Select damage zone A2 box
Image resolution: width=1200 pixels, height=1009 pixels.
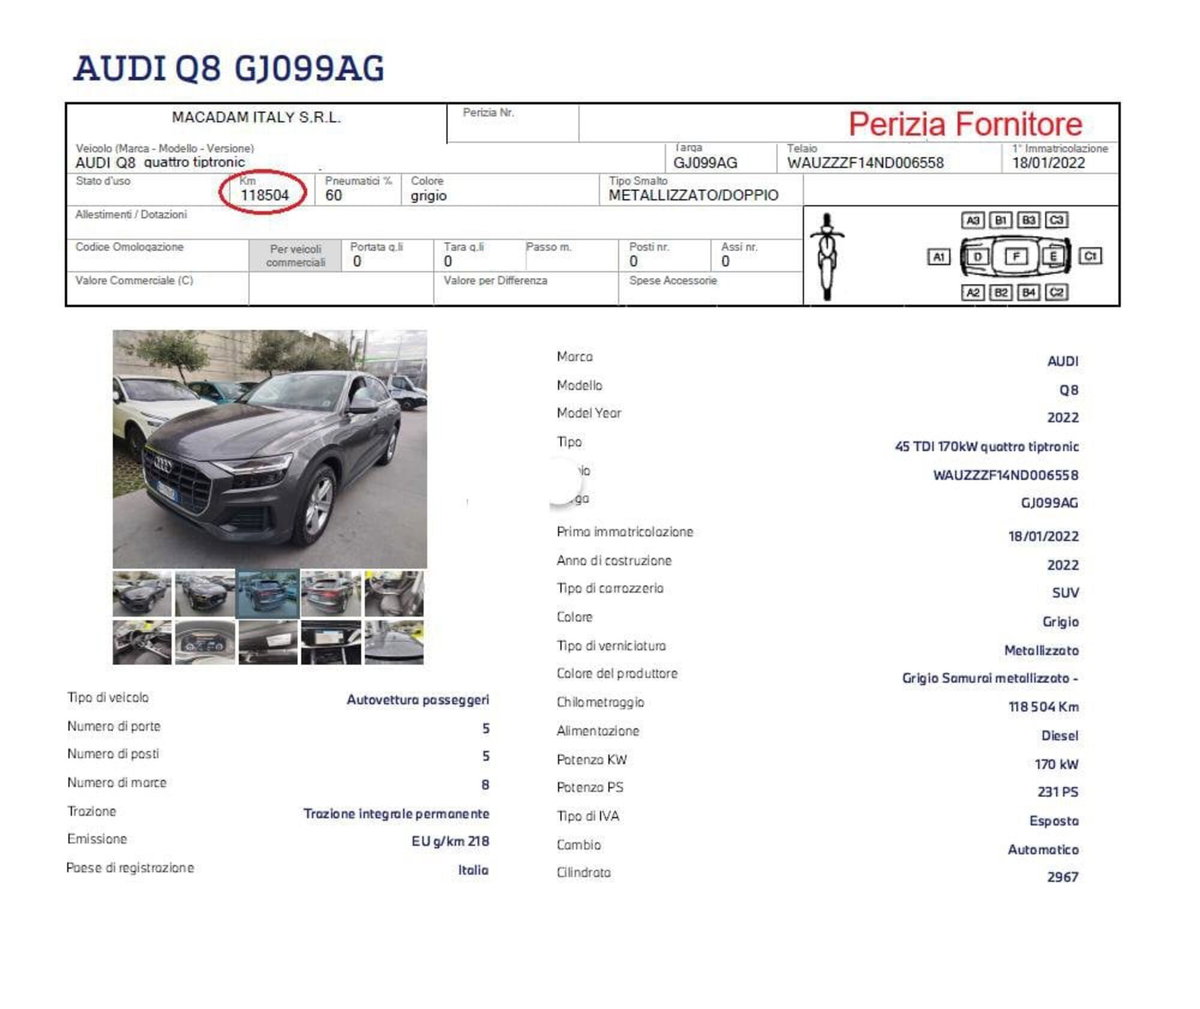[972, 292]
